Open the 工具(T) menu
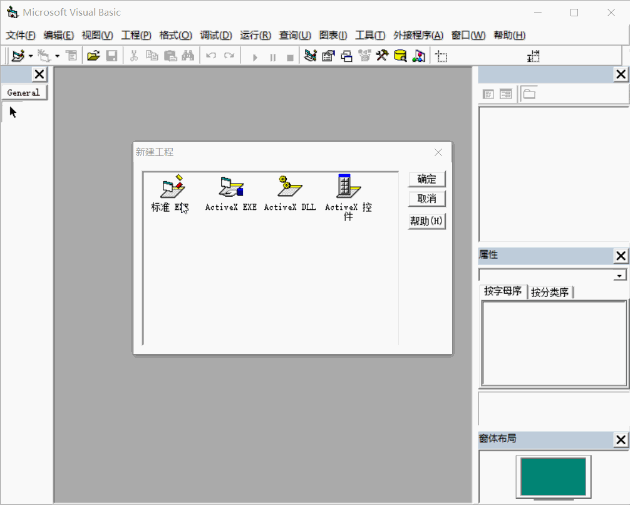630x505 pixels. [x=370, y=35]
